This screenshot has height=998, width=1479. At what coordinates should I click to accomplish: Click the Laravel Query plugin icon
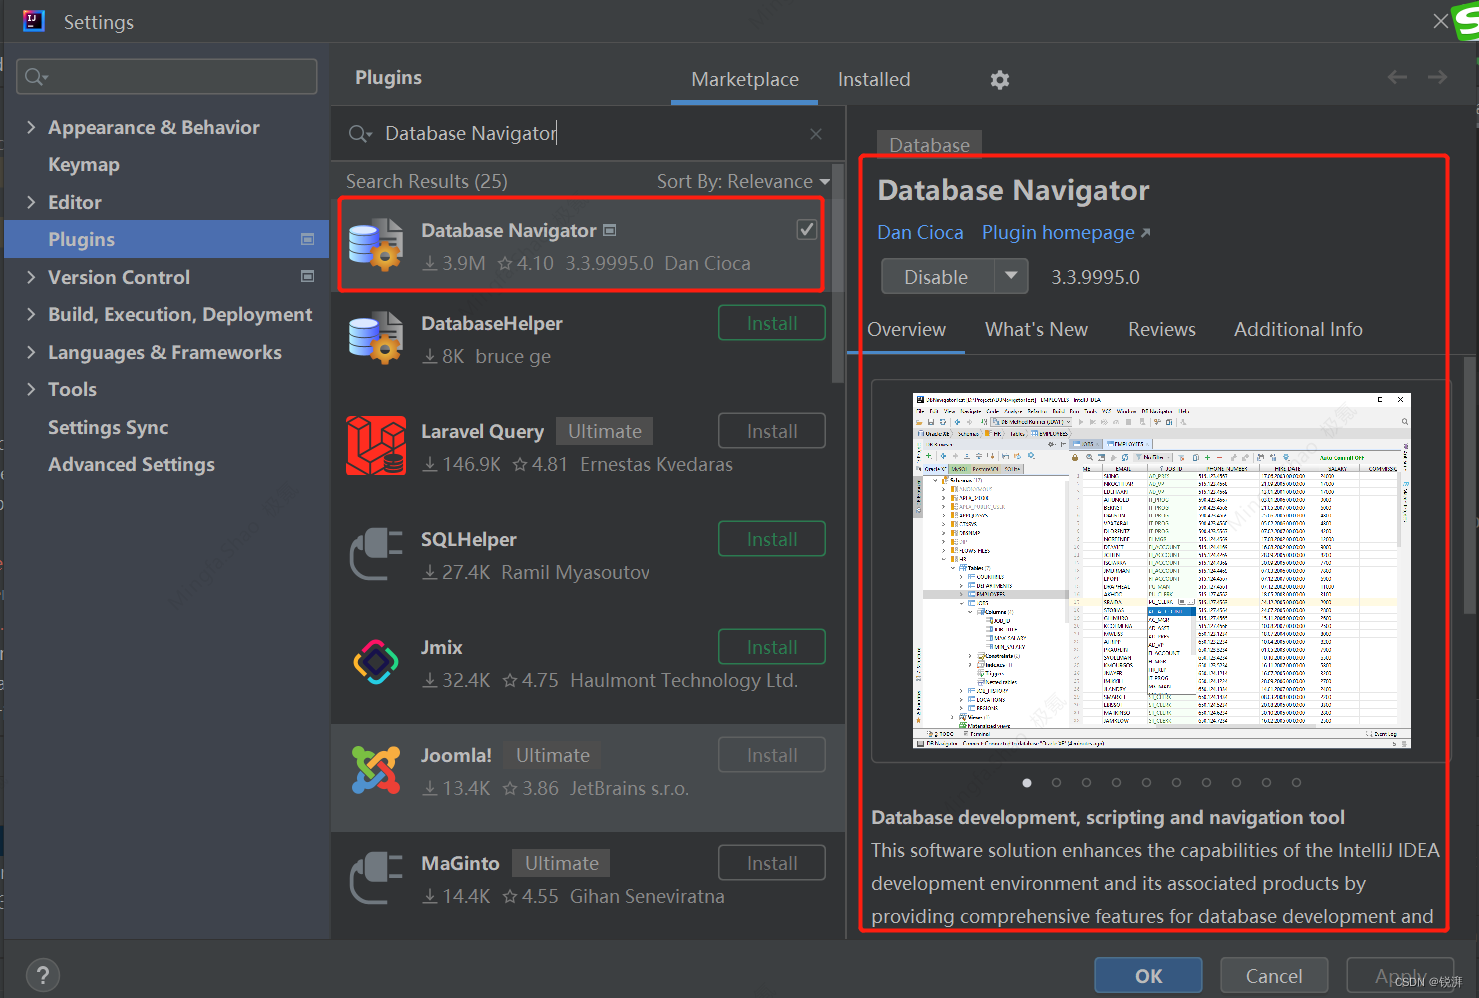[376, 446]
